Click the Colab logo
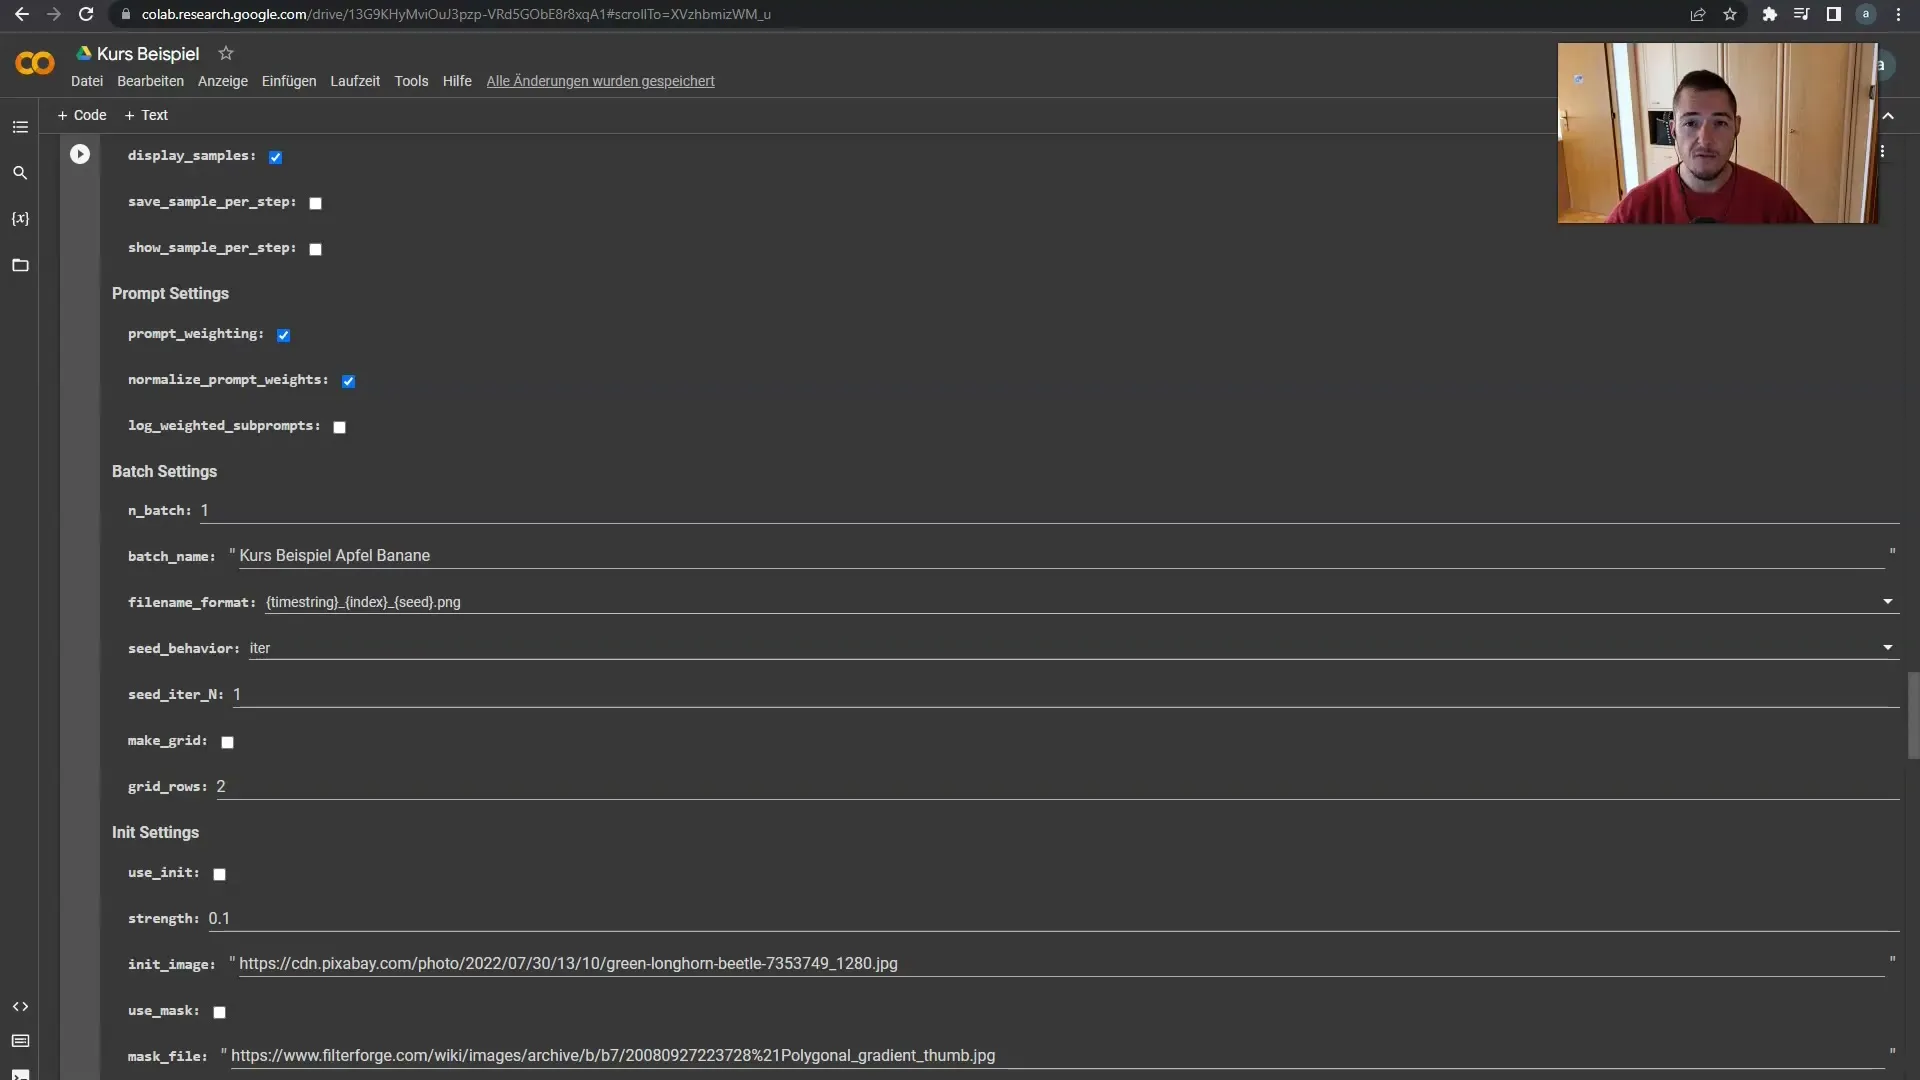This screenshot has height=1080, width=1920. 35,64
